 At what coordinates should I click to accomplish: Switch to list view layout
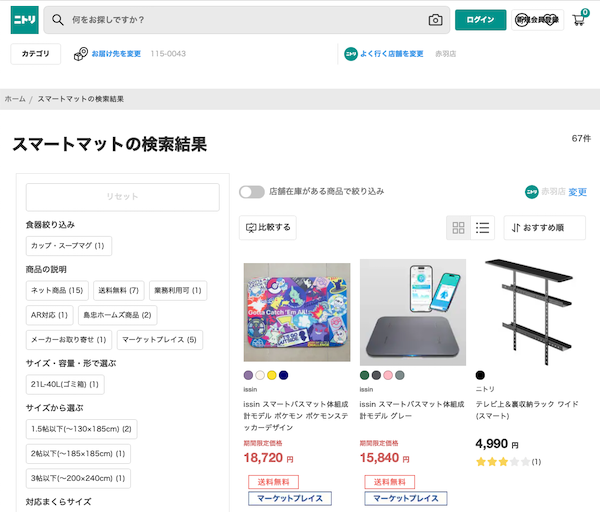pos(482,228)
